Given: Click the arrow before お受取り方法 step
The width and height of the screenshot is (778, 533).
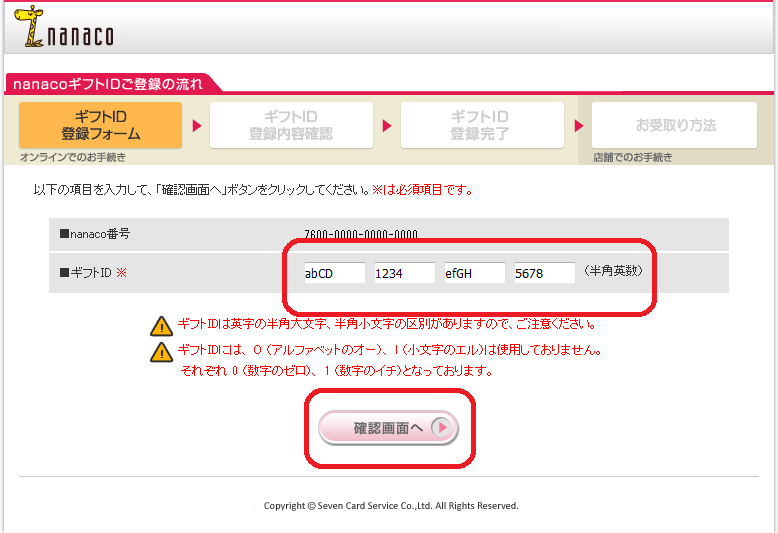Looking at the screenshot, I should (x=577, y=126).
